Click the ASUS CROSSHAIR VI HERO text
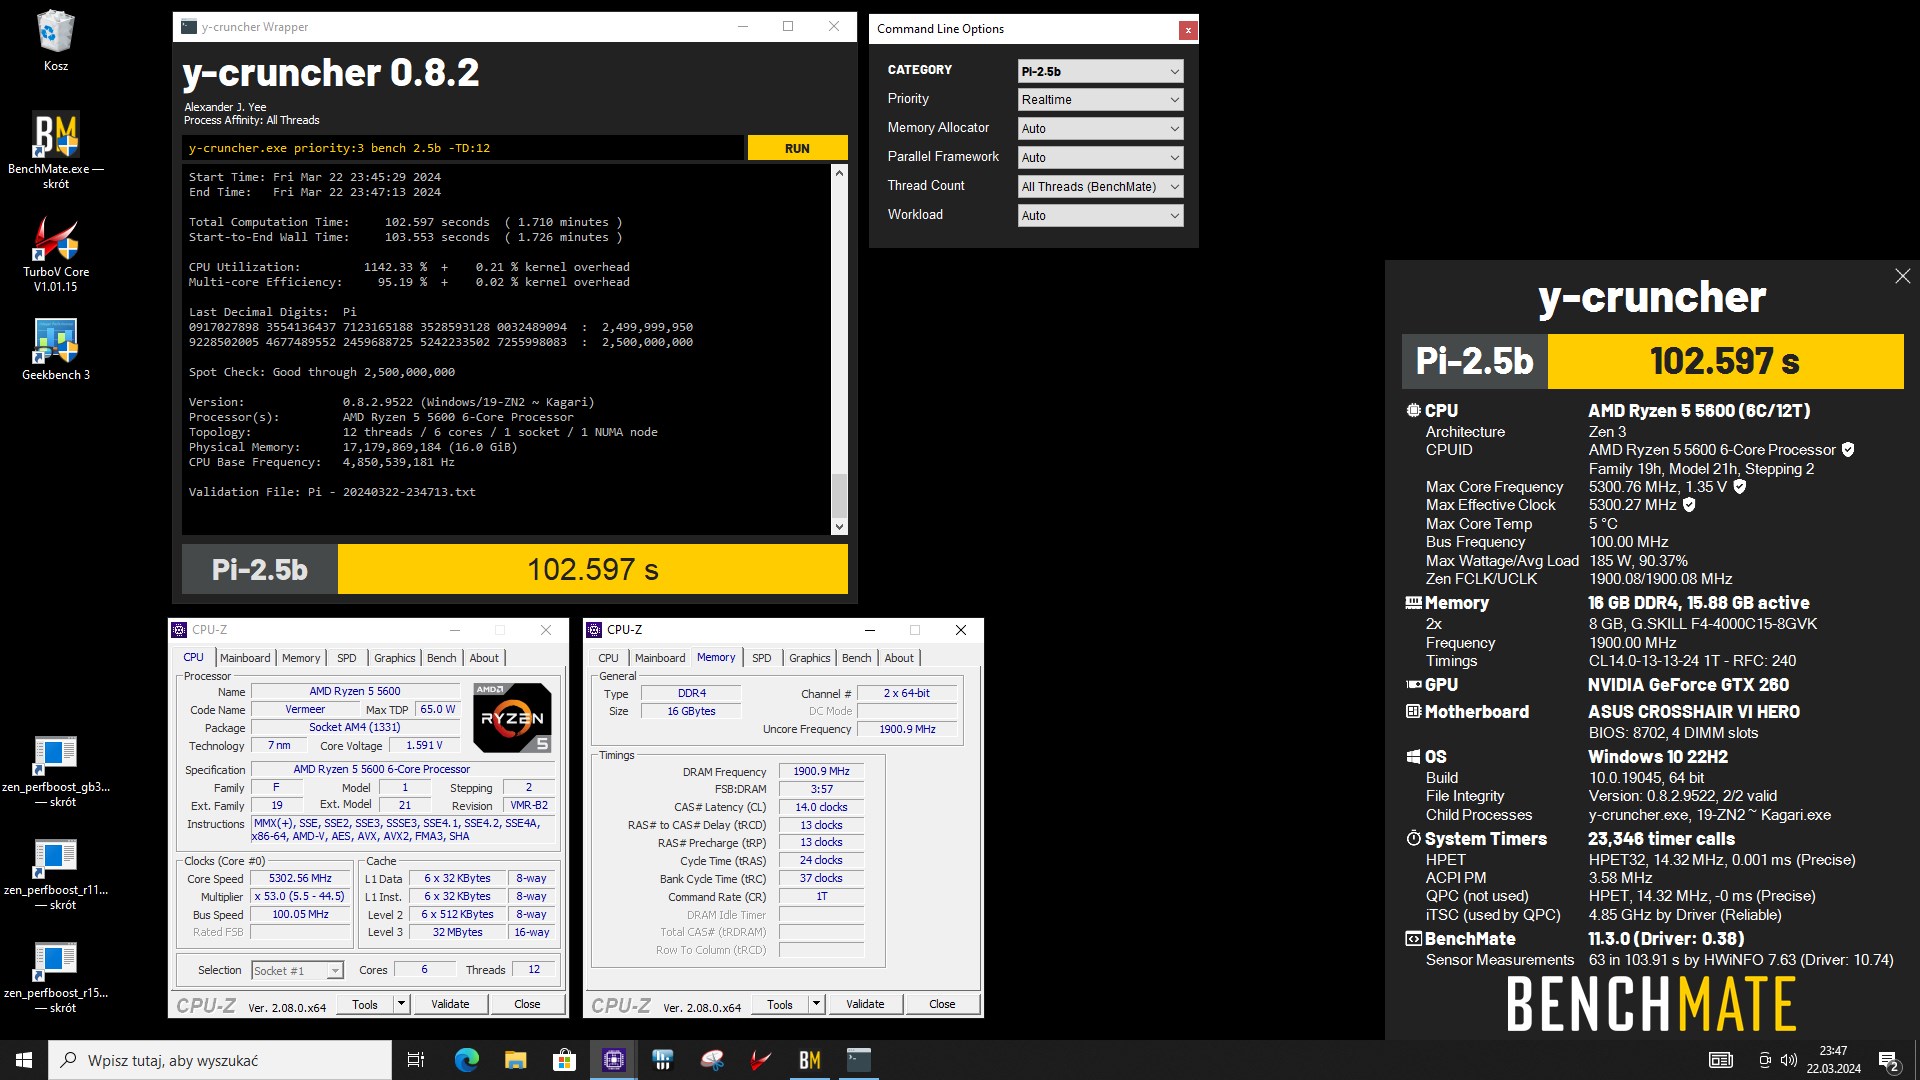The image size is (1920, 1080). 1693,712
